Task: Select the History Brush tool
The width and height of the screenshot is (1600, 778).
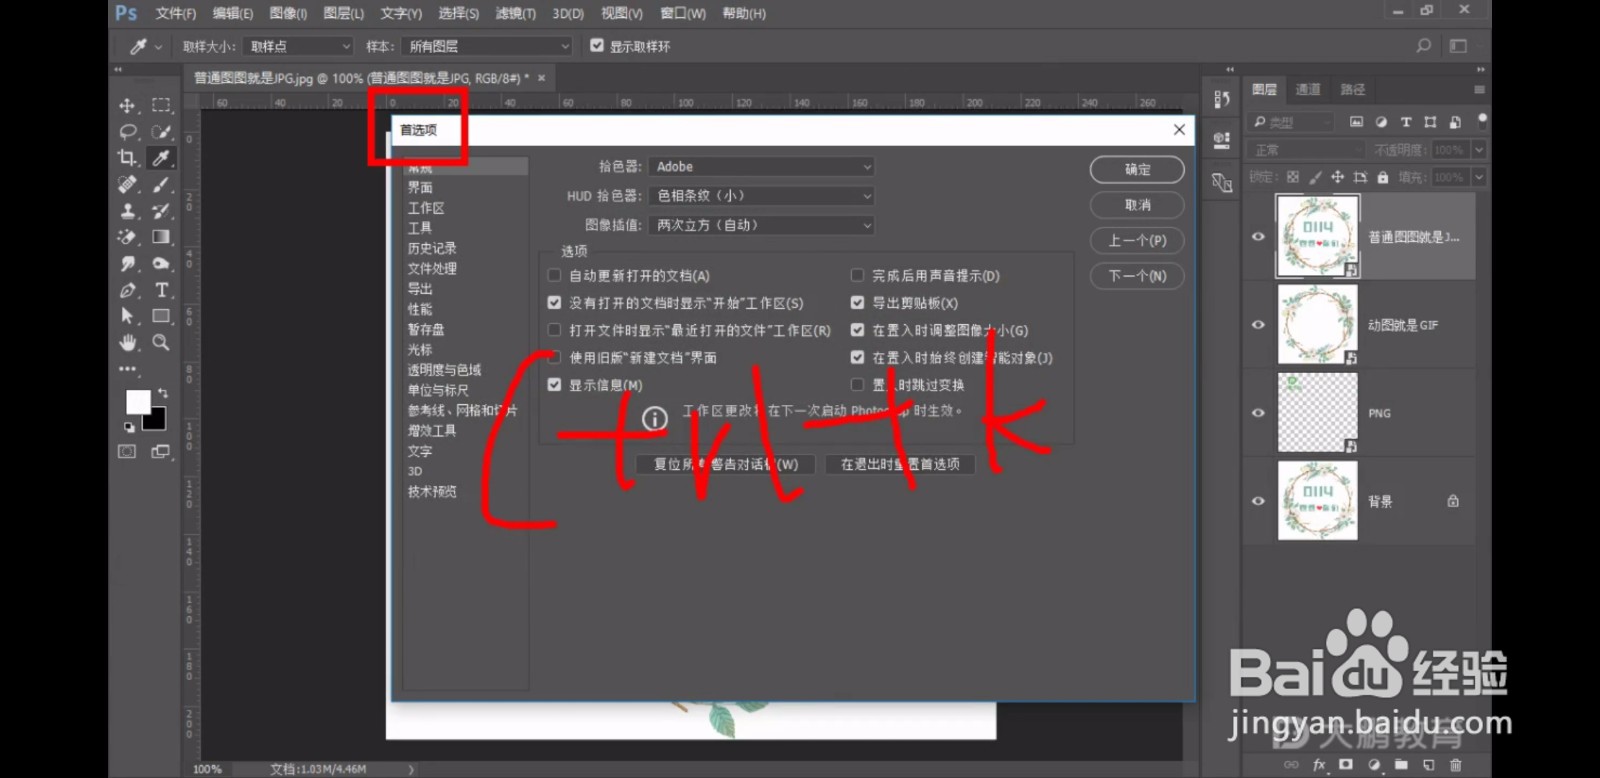Action: [160, 211]
